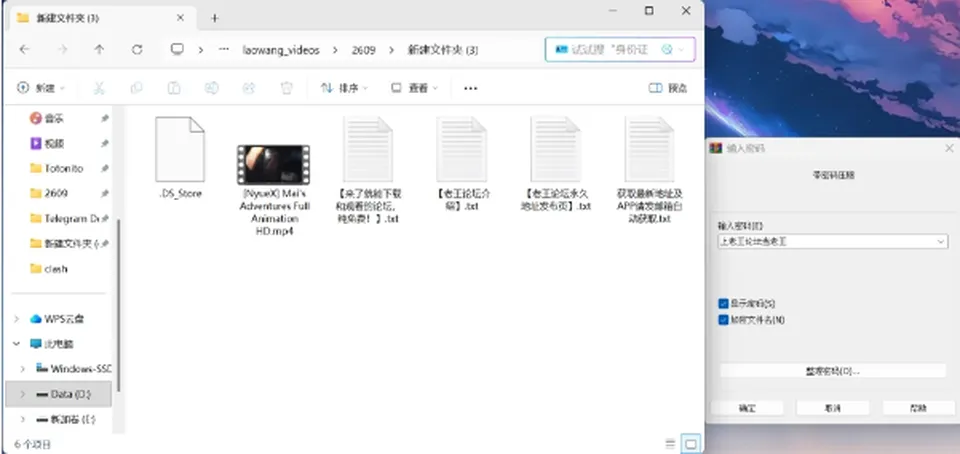Toggle the preview pane button at toolbar right
This screenshot has width=960, height=454.
pos(667,88)
